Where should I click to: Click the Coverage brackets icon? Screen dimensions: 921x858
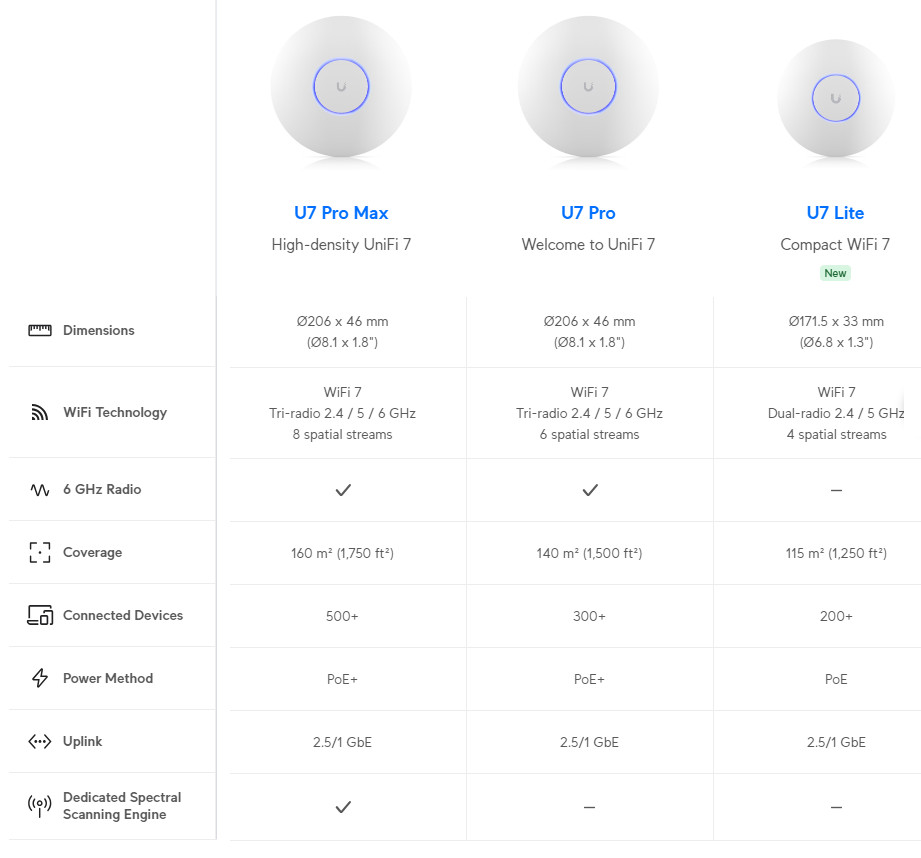pos(40,553)
